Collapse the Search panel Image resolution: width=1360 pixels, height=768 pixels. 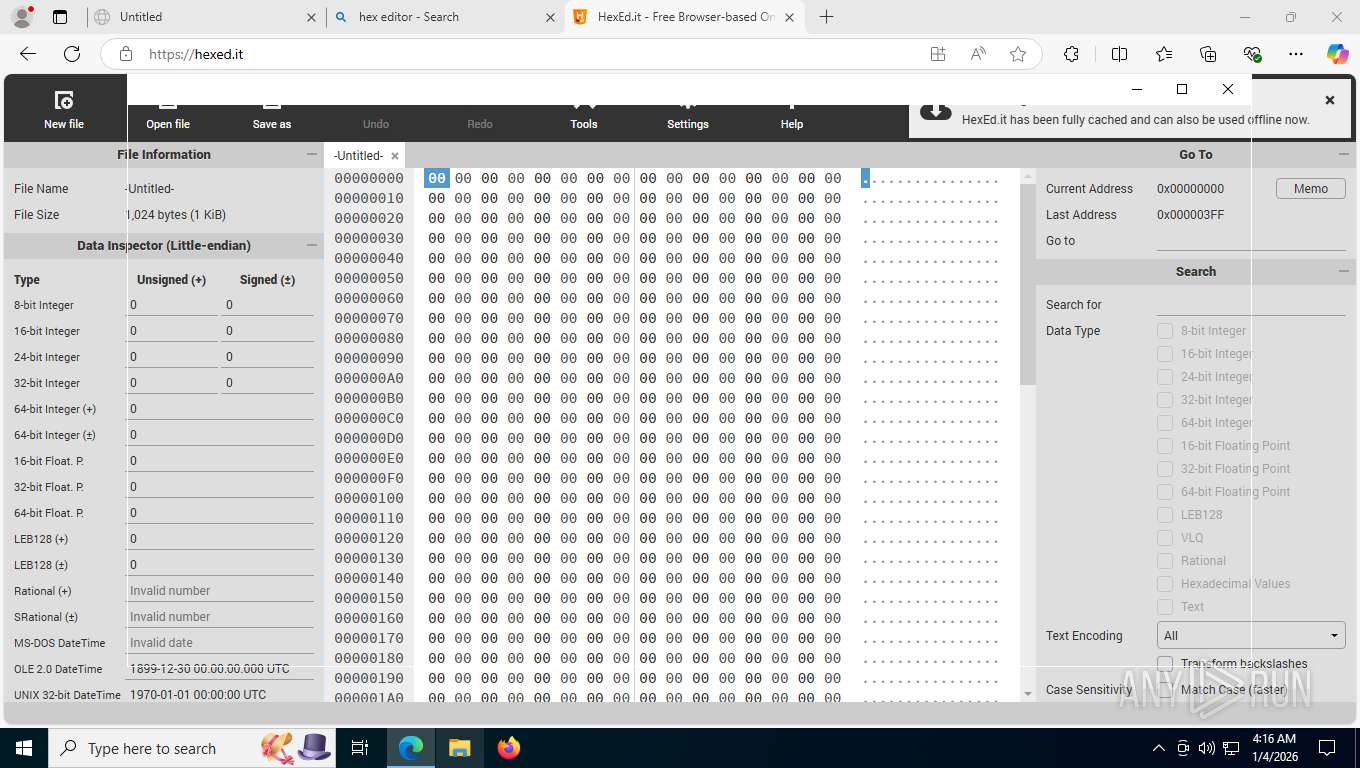point(1344,271)
